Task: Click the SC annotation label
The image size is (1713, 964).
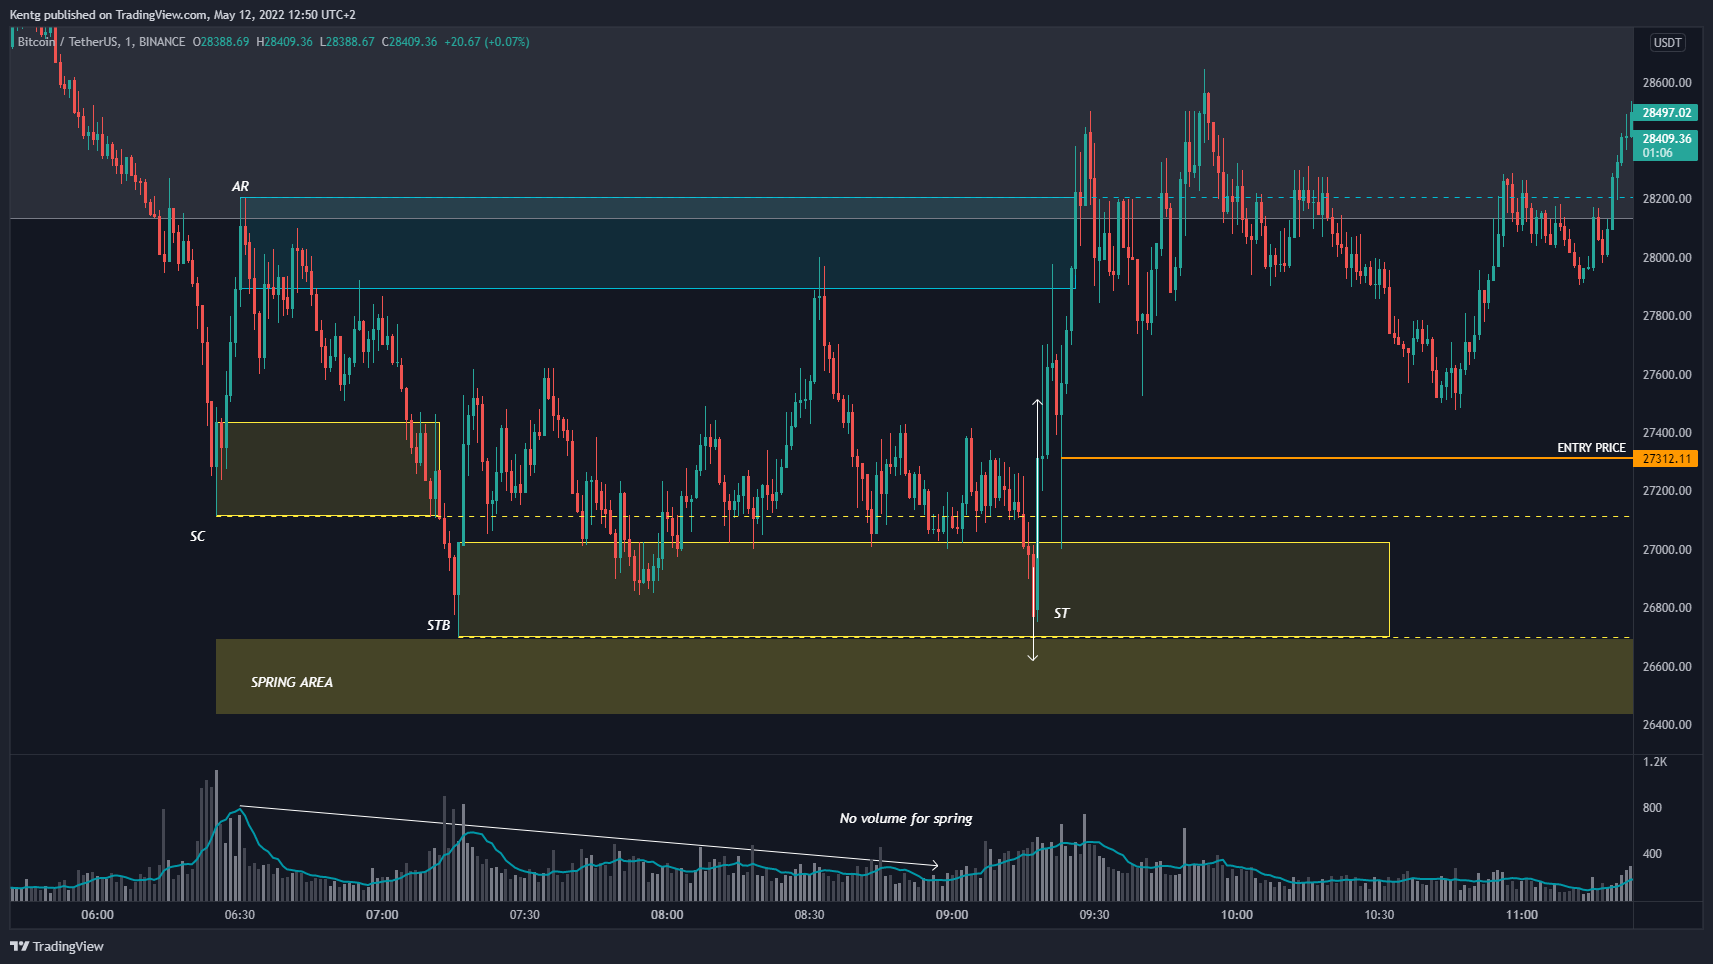Action: point(197,537)
